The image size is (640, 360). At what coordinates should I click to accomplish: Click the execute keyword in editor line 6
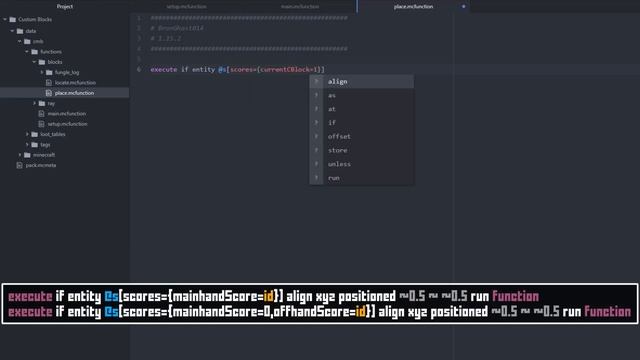click(x=164, y=69)
